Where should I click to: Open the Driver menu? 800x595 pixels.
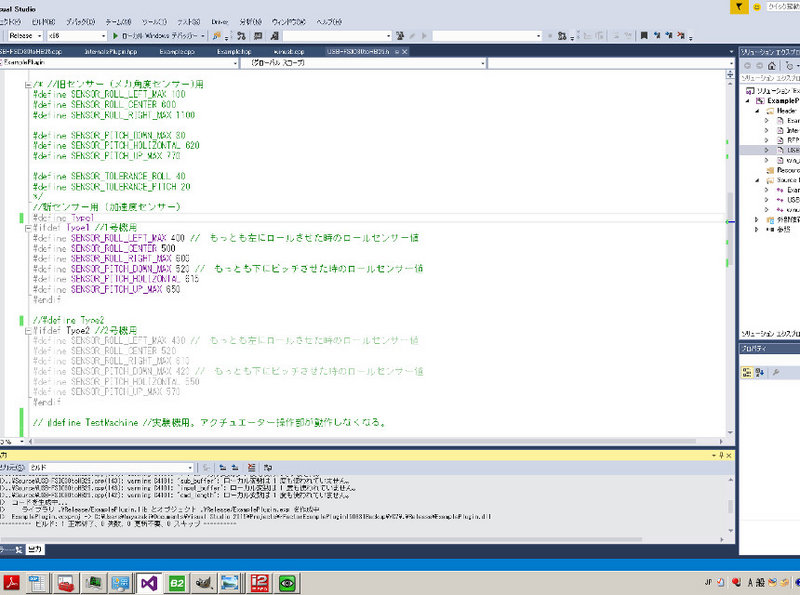220,22
